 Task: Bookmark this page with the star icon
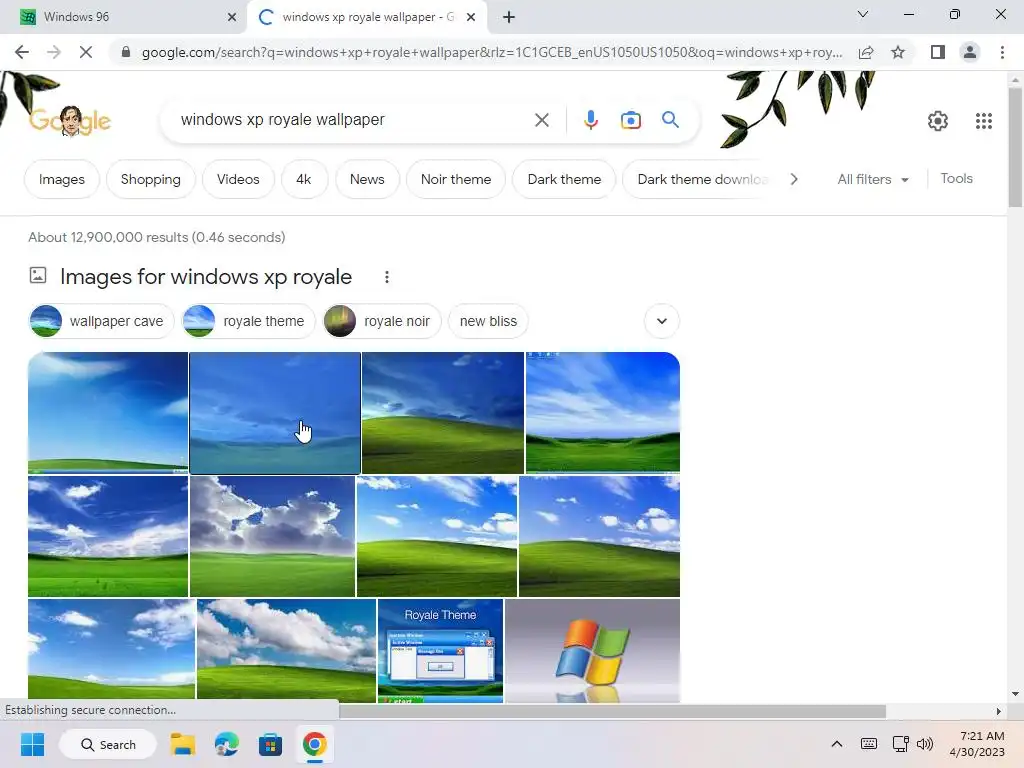[898, 52]
